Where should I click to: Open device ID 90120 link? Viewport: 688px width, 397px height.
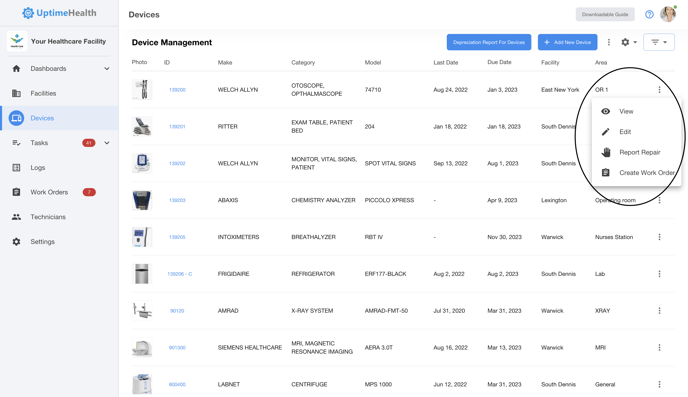177,311
